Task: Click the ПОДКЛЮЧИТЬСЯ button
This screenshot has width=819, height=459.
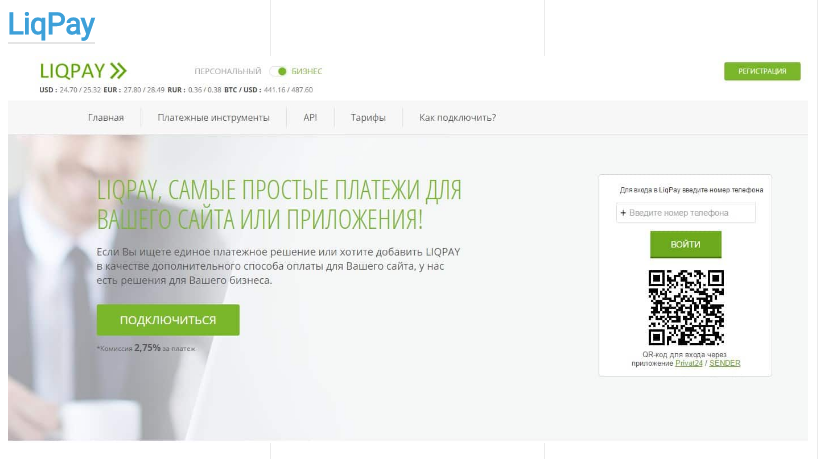Action: 168,320
